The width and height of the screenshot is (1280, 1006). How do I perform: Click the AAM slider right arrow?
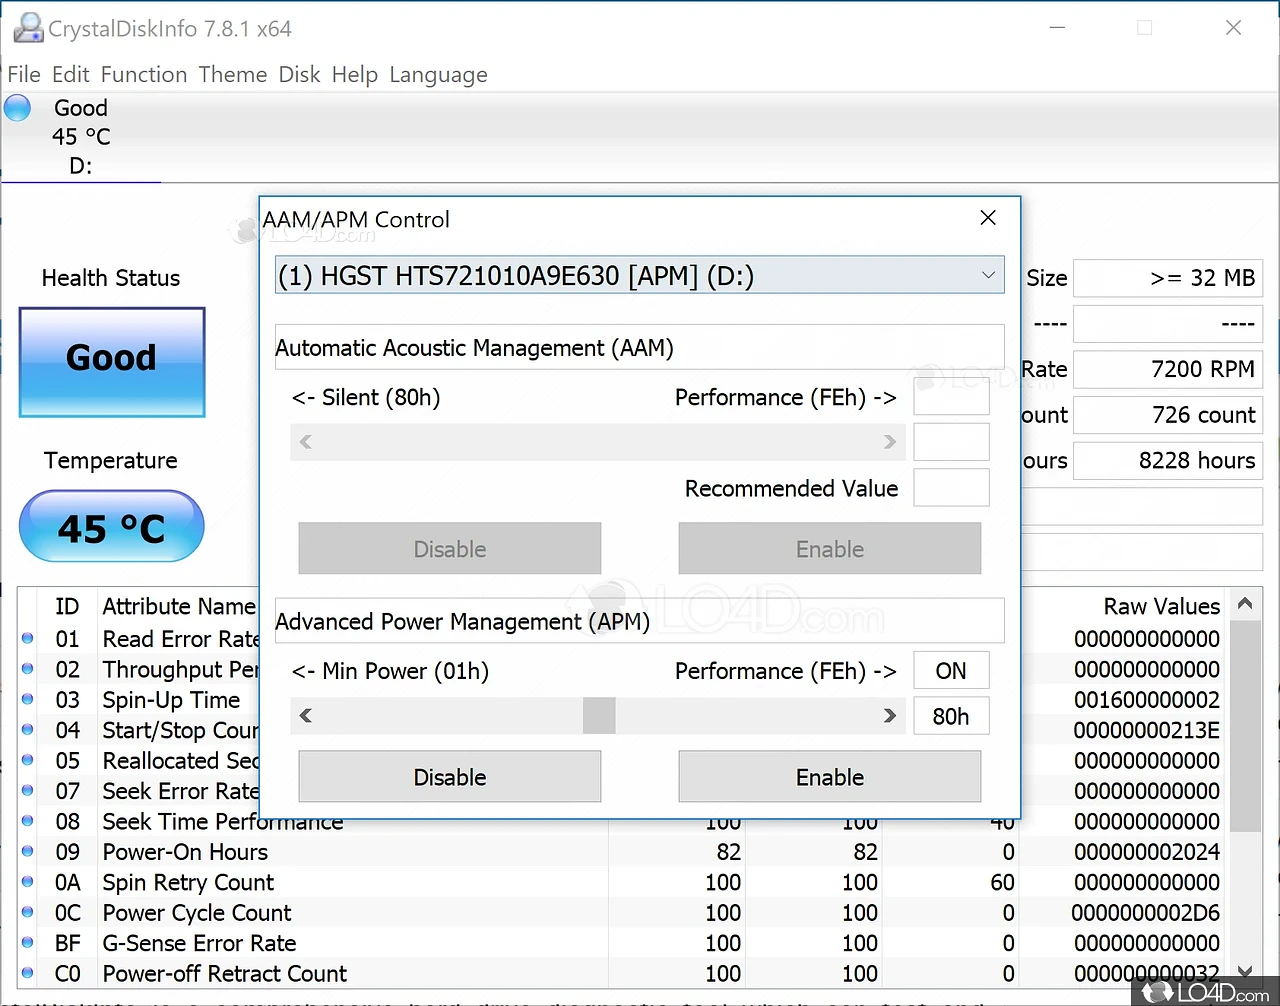tap(890, 442)
